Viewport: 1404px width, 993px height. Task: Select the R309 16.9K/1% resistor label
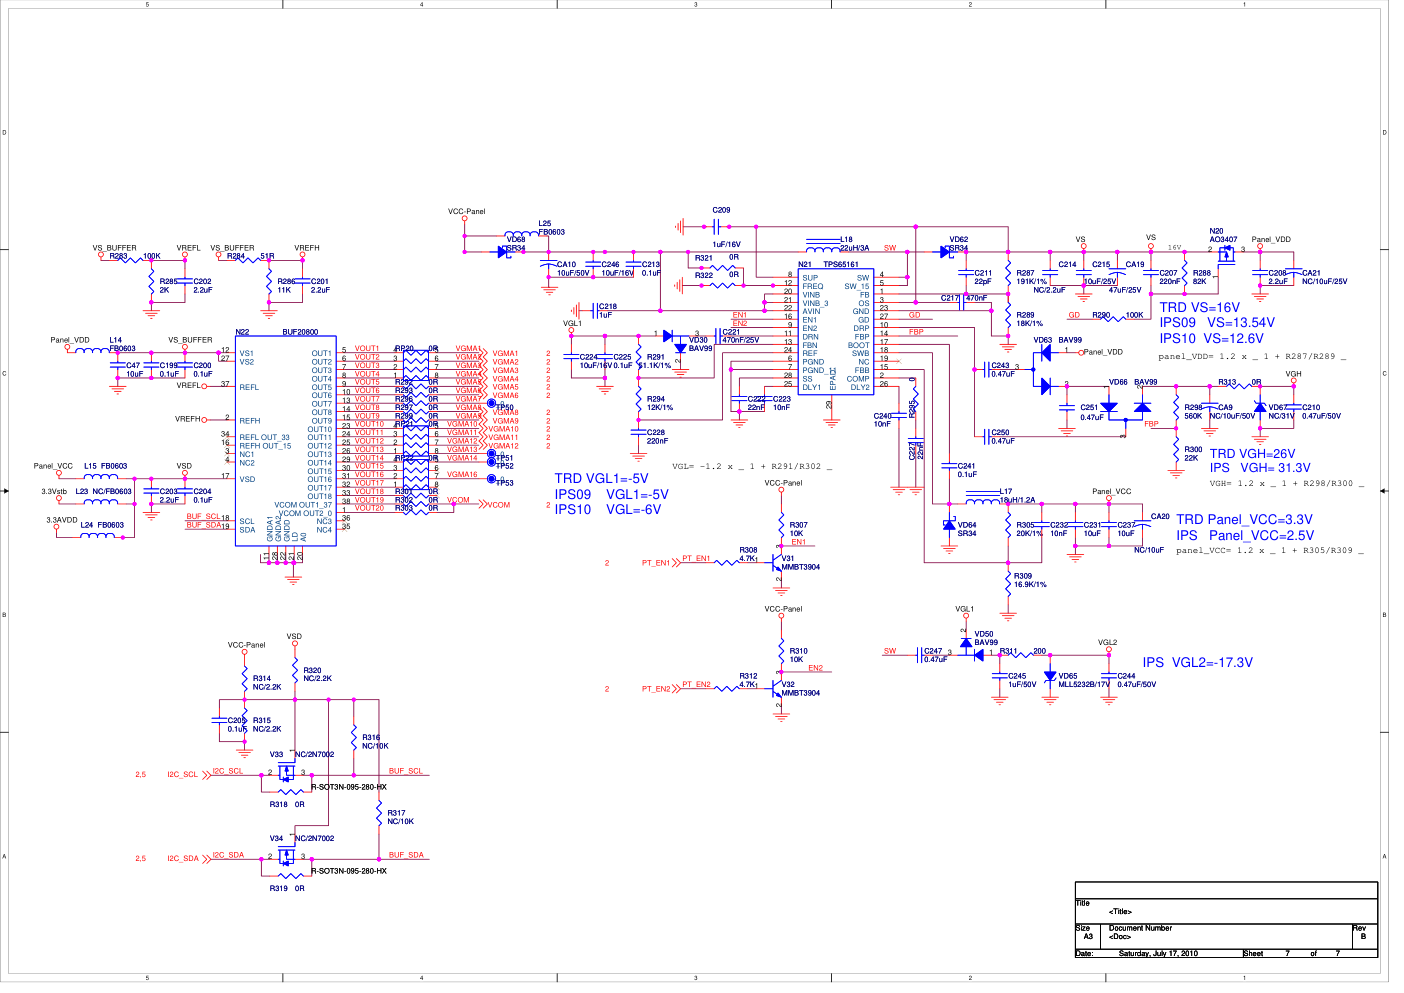(x=1030, y=580)
